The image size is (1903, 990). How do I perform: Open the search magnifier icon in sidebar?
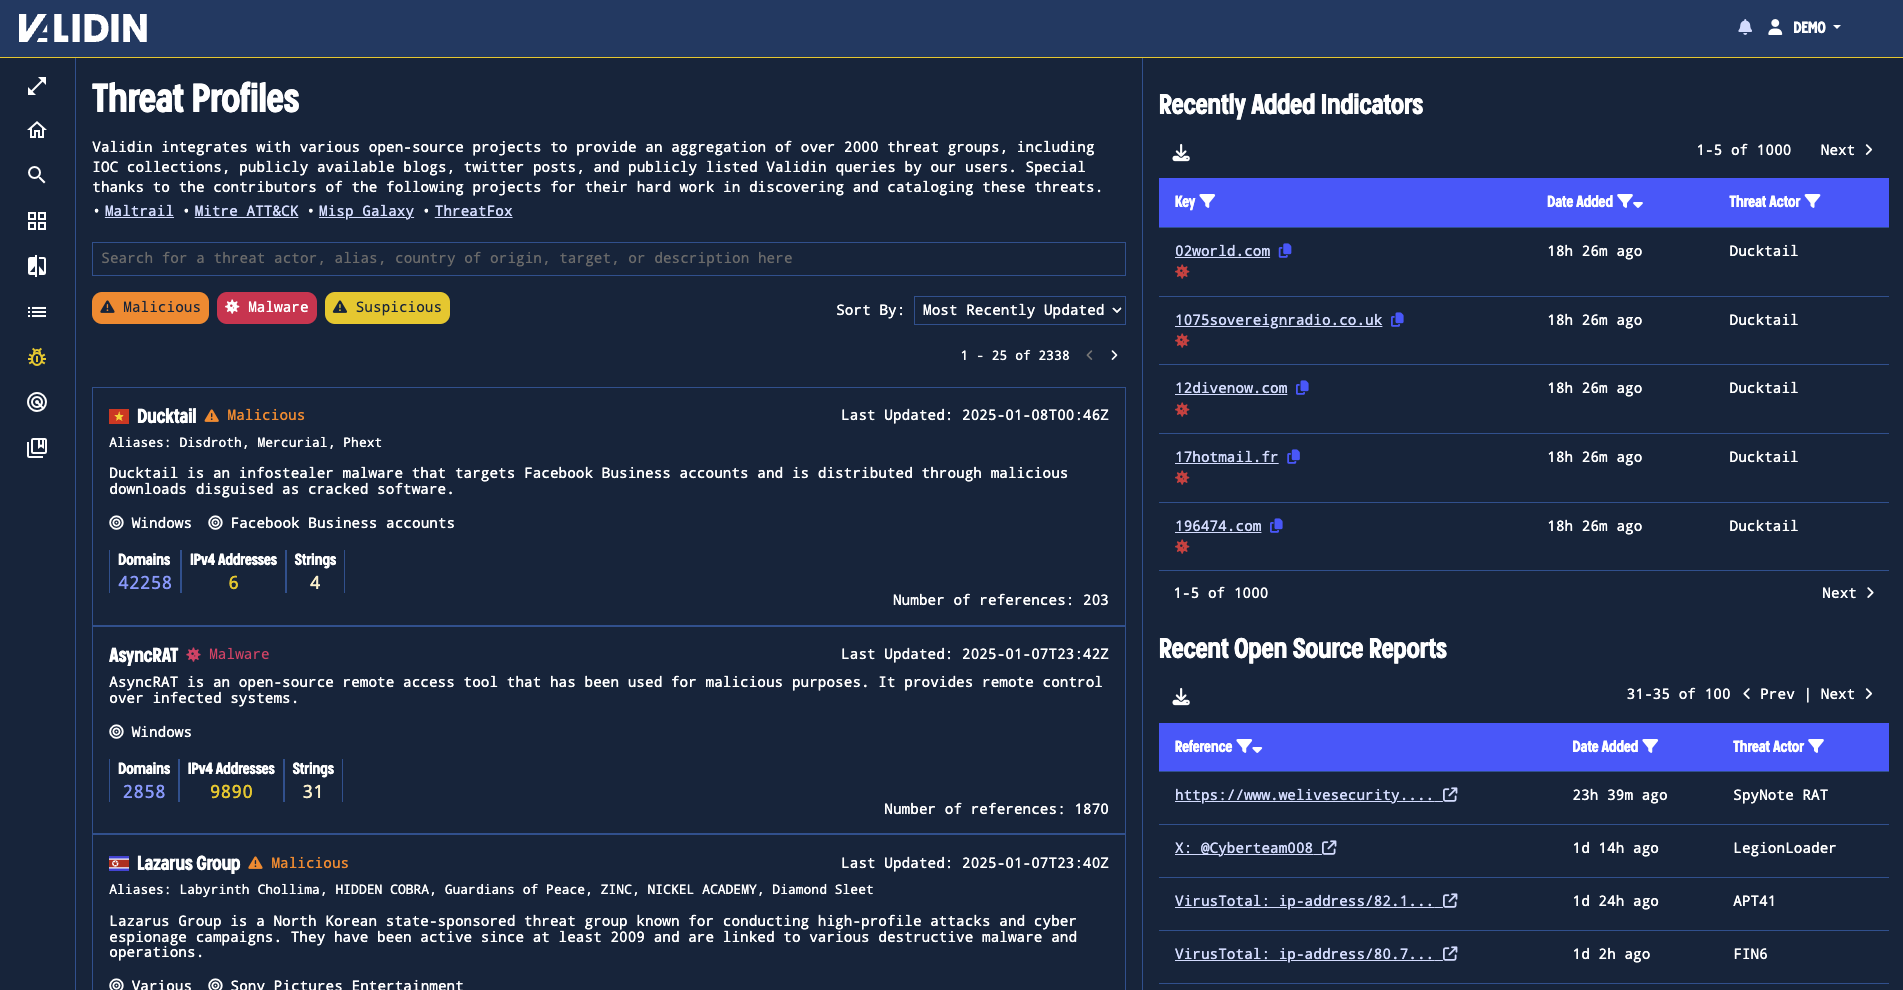pos(37,175)
